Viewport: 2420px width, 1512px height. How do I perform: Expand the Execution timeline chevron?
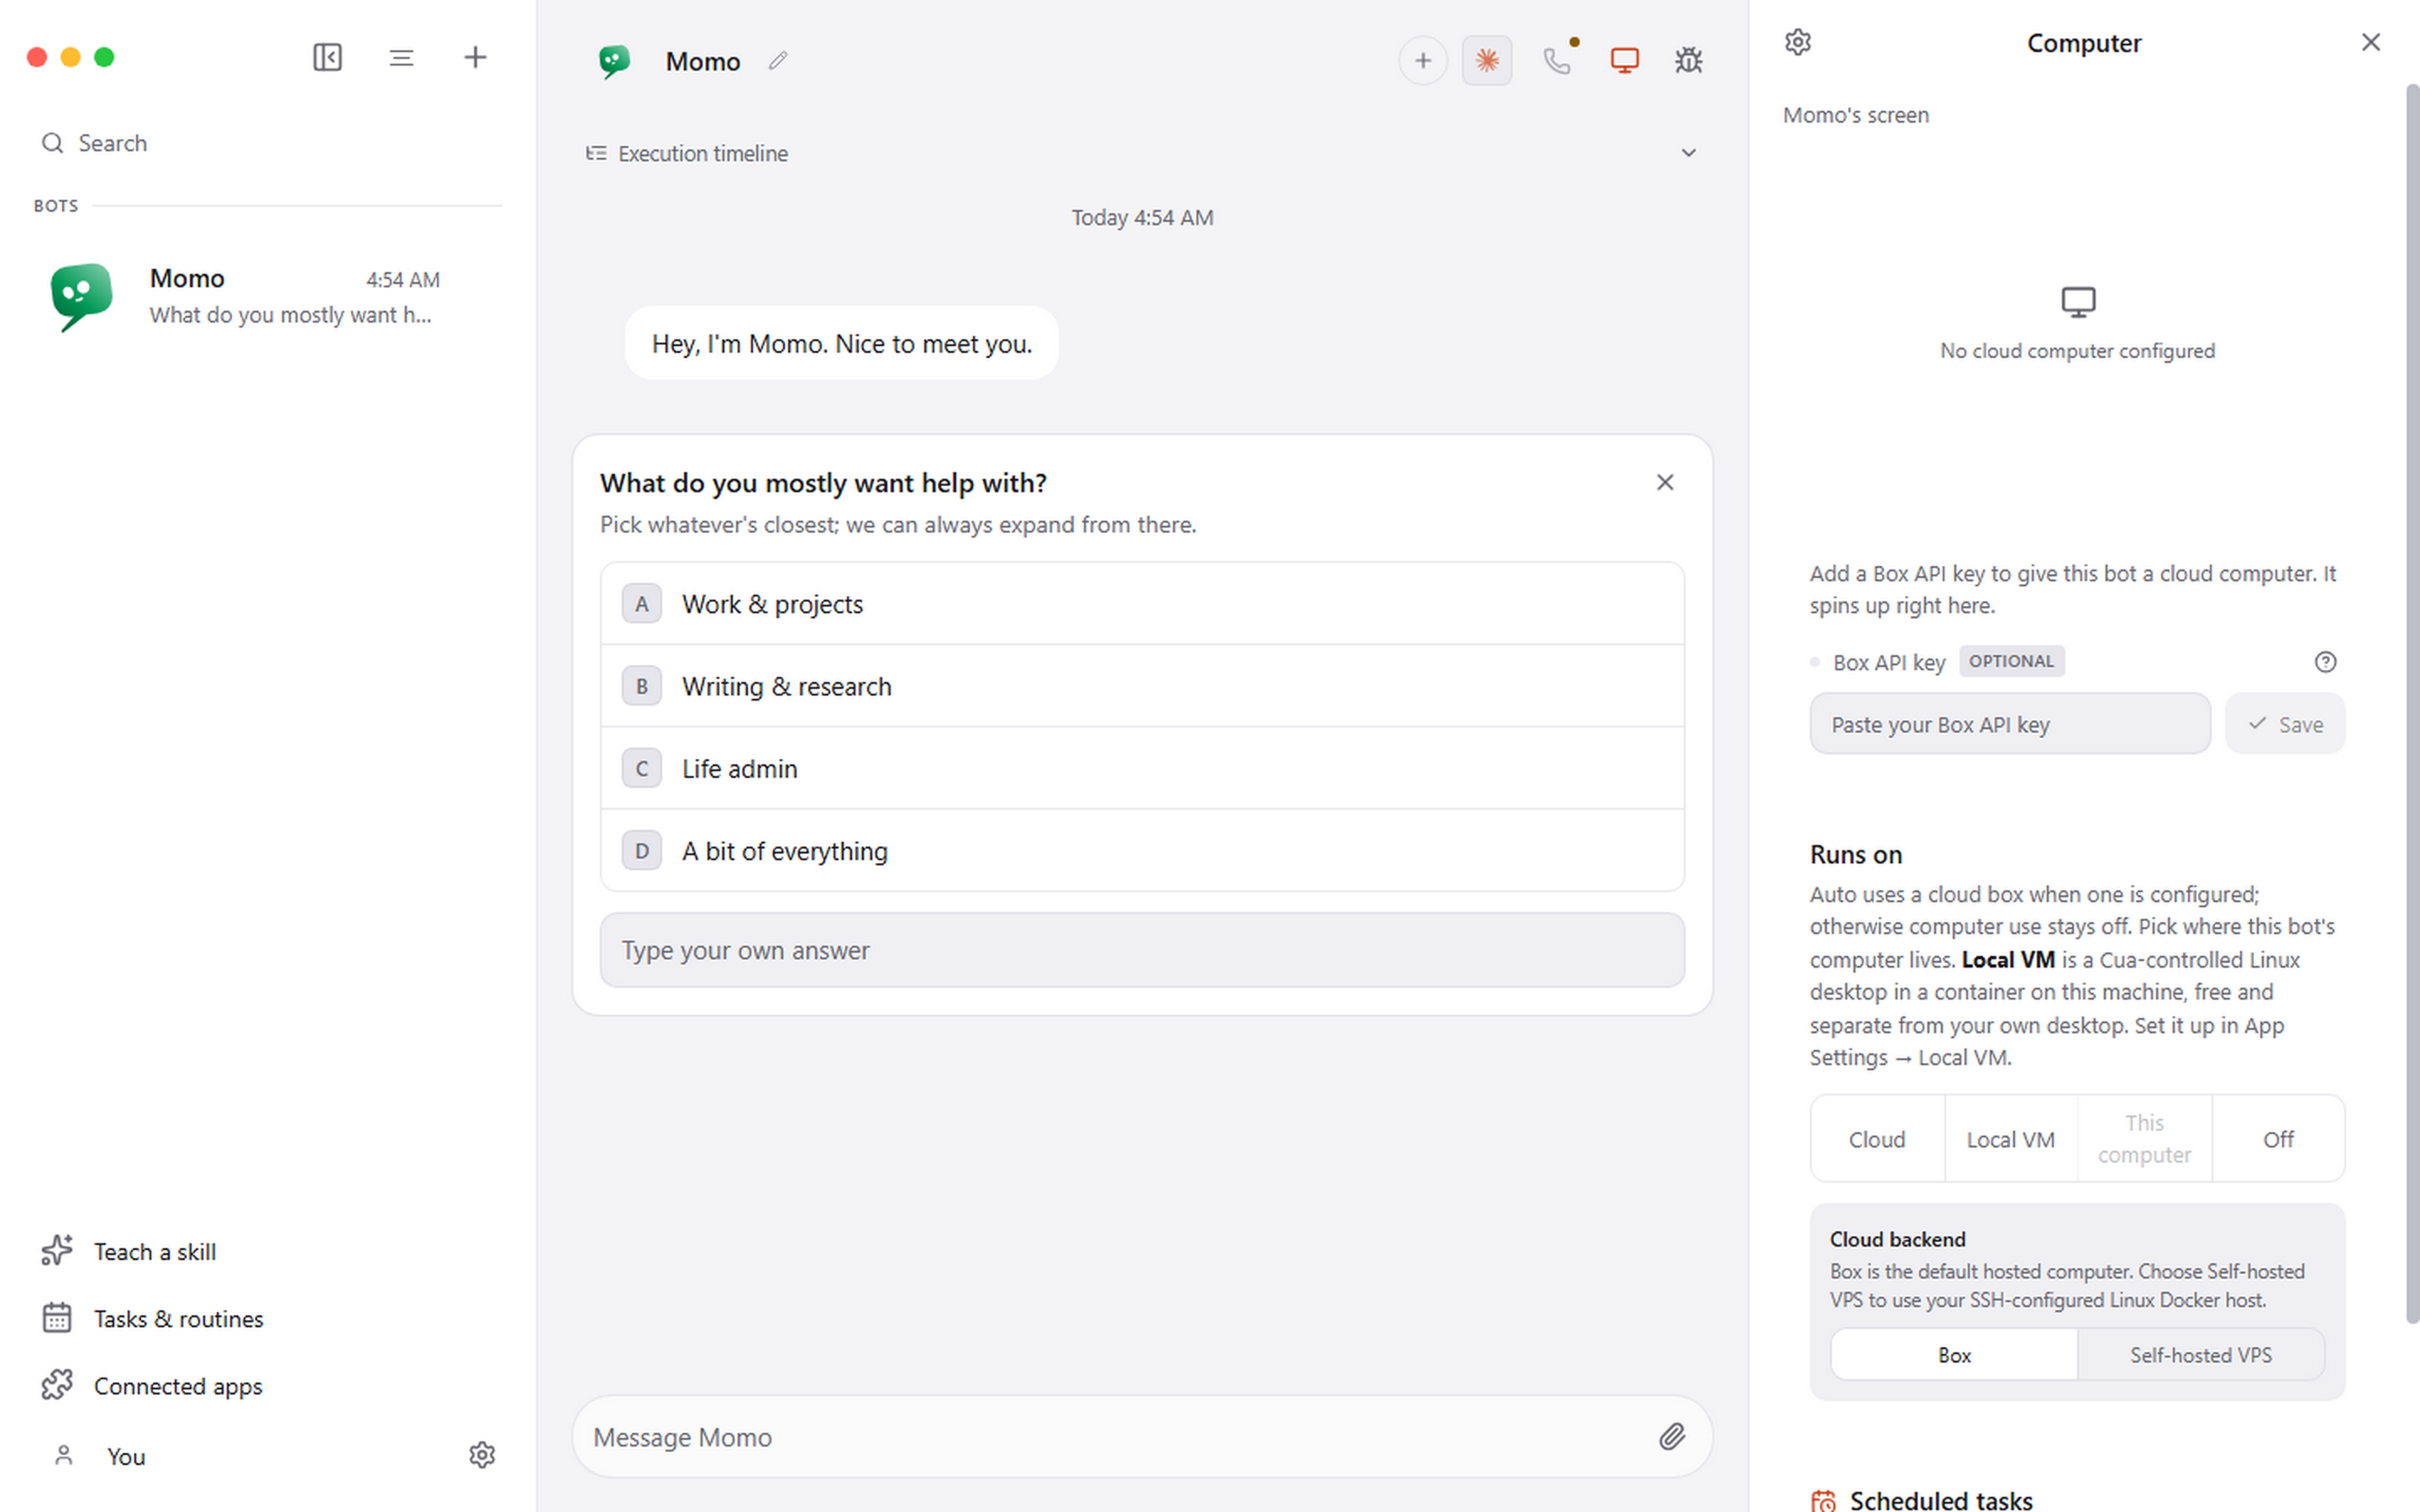click(x=1688, y=153)
